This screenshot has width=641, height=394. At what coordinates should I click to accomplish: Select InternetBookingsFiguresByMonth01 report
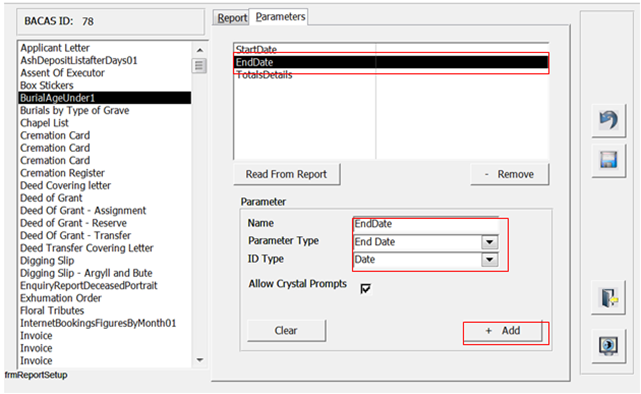click(105, 323)
